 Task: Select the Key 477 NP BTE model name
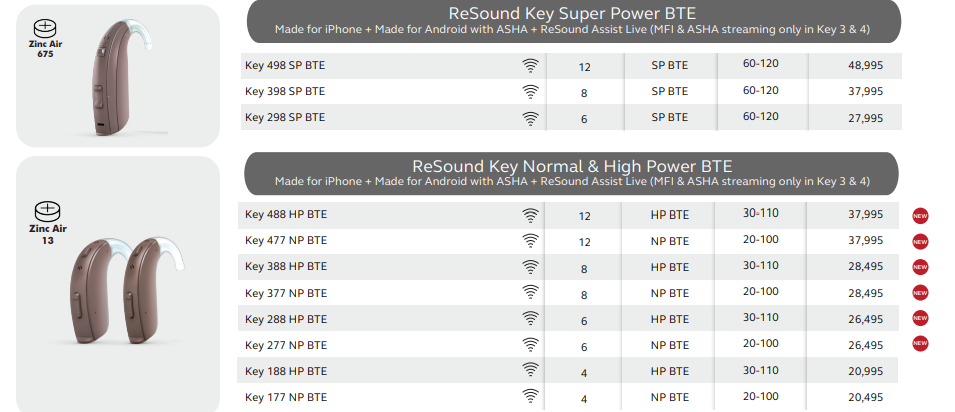[286, 241]
